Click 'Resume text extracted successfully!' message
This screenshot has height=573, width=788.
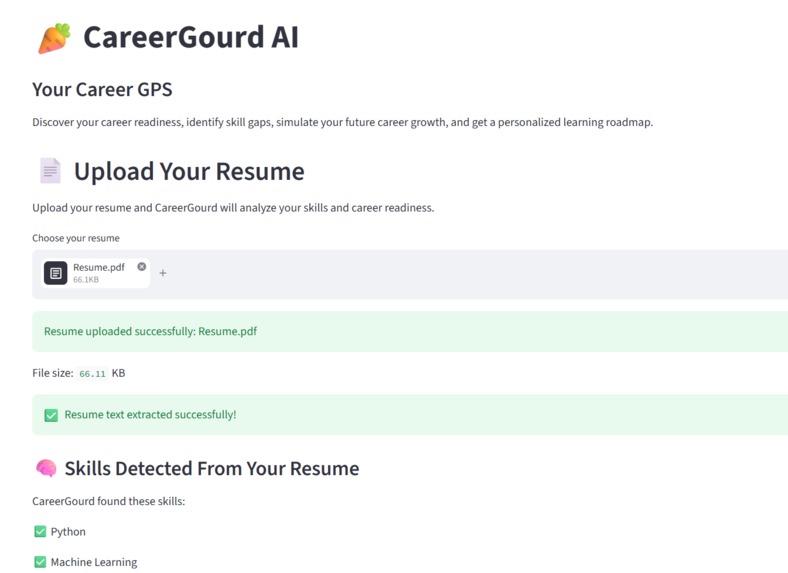click(150, 415)
